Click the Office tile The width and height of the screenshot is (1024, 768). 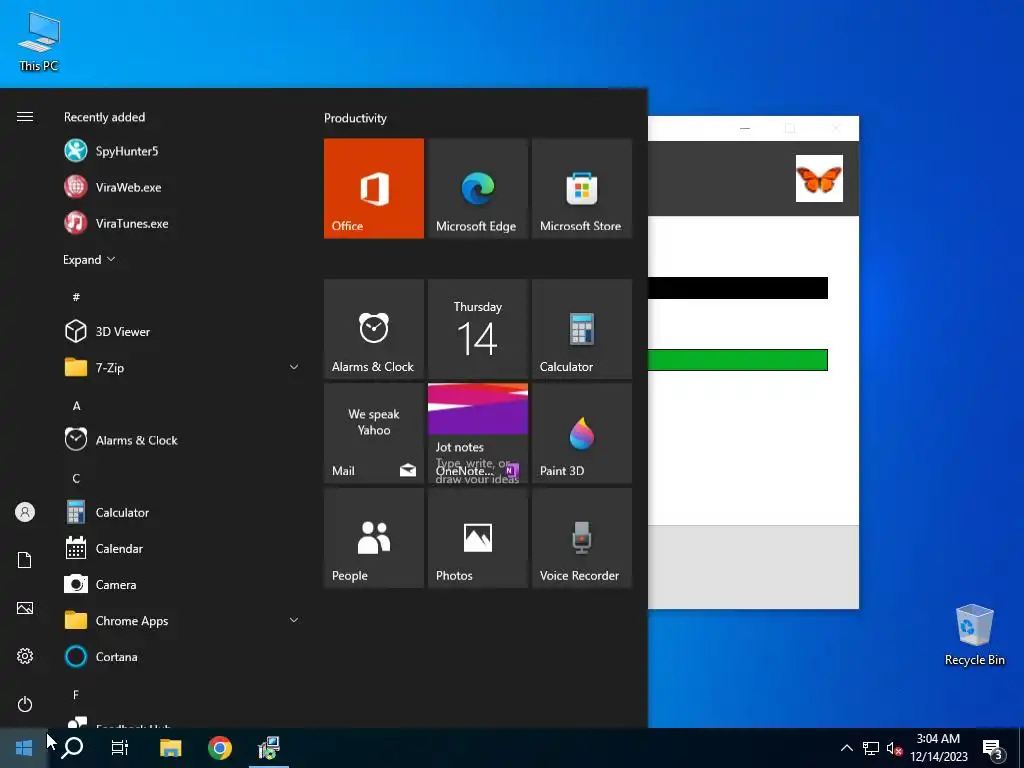374,188
